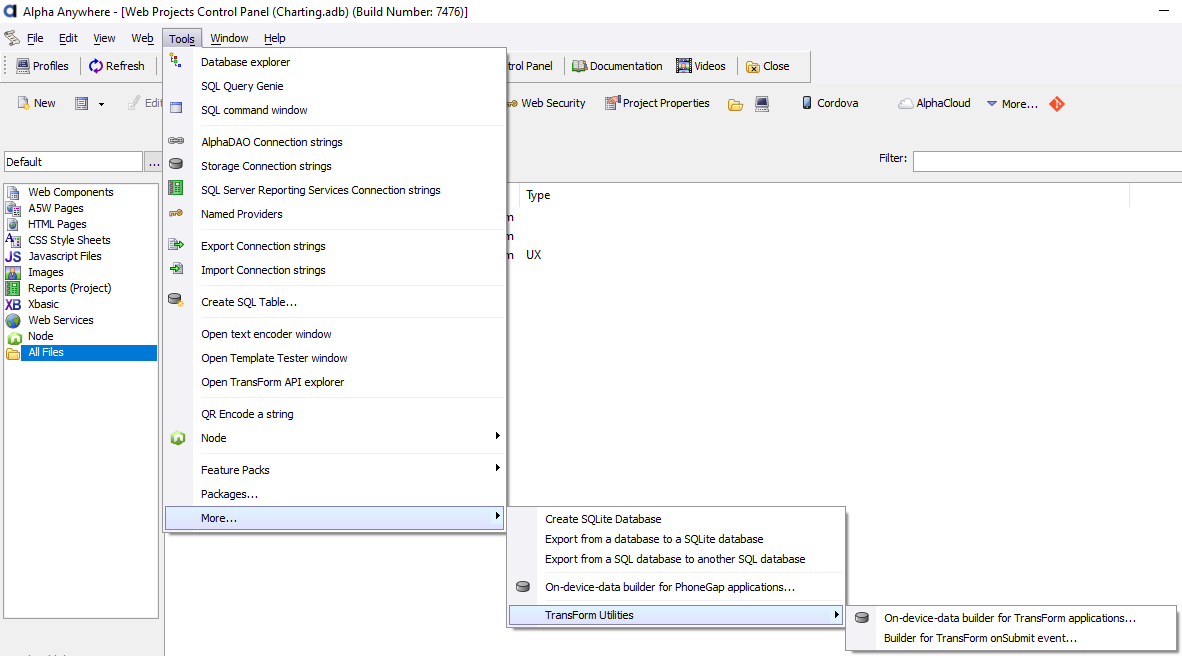Open Web Security settings

(x=546, y=103)
